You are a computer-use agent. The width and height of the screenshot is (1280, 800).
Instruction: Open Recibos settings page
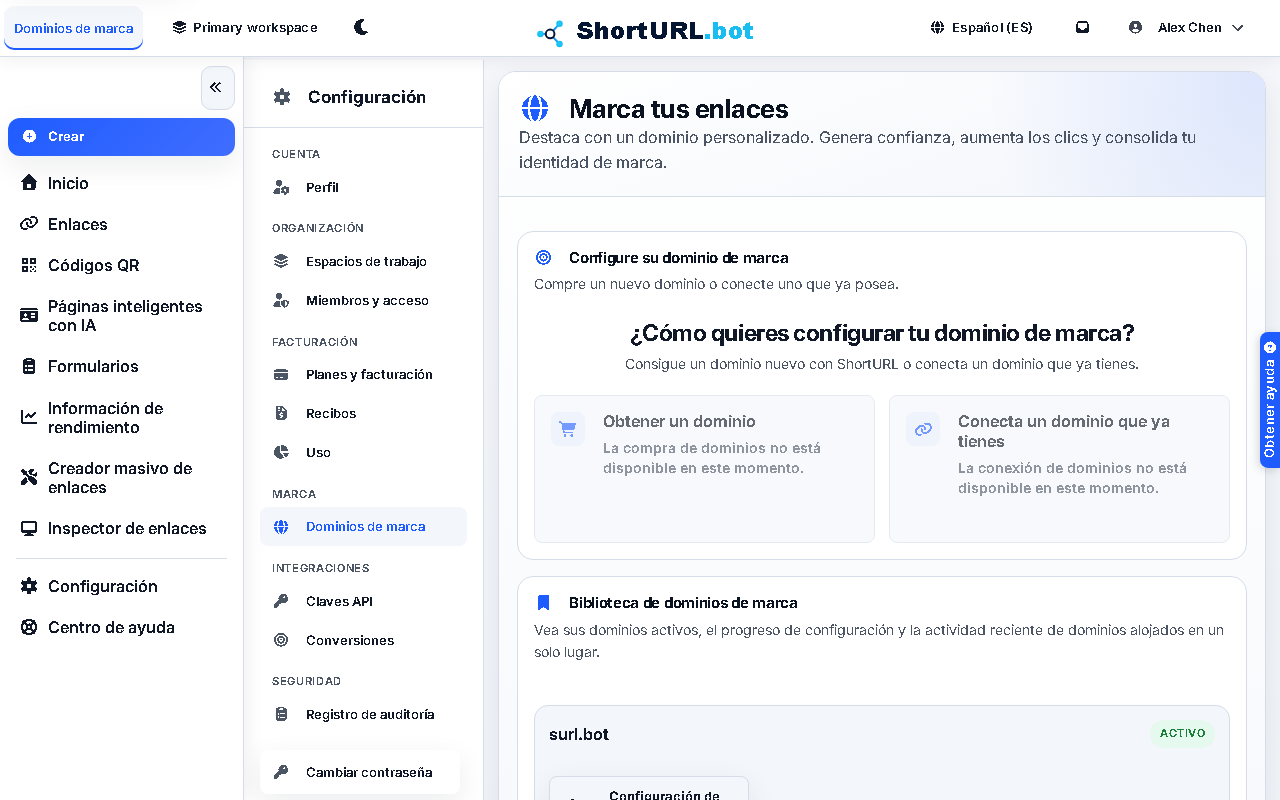point(363,413)
